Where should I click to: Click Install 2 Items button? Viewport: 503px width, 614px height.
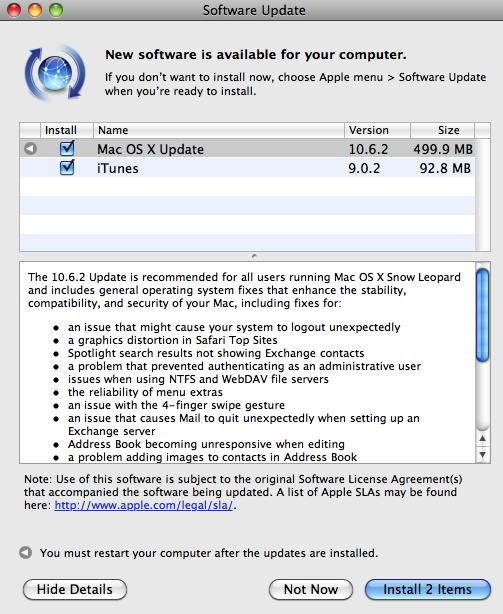[x=427, y=589]
